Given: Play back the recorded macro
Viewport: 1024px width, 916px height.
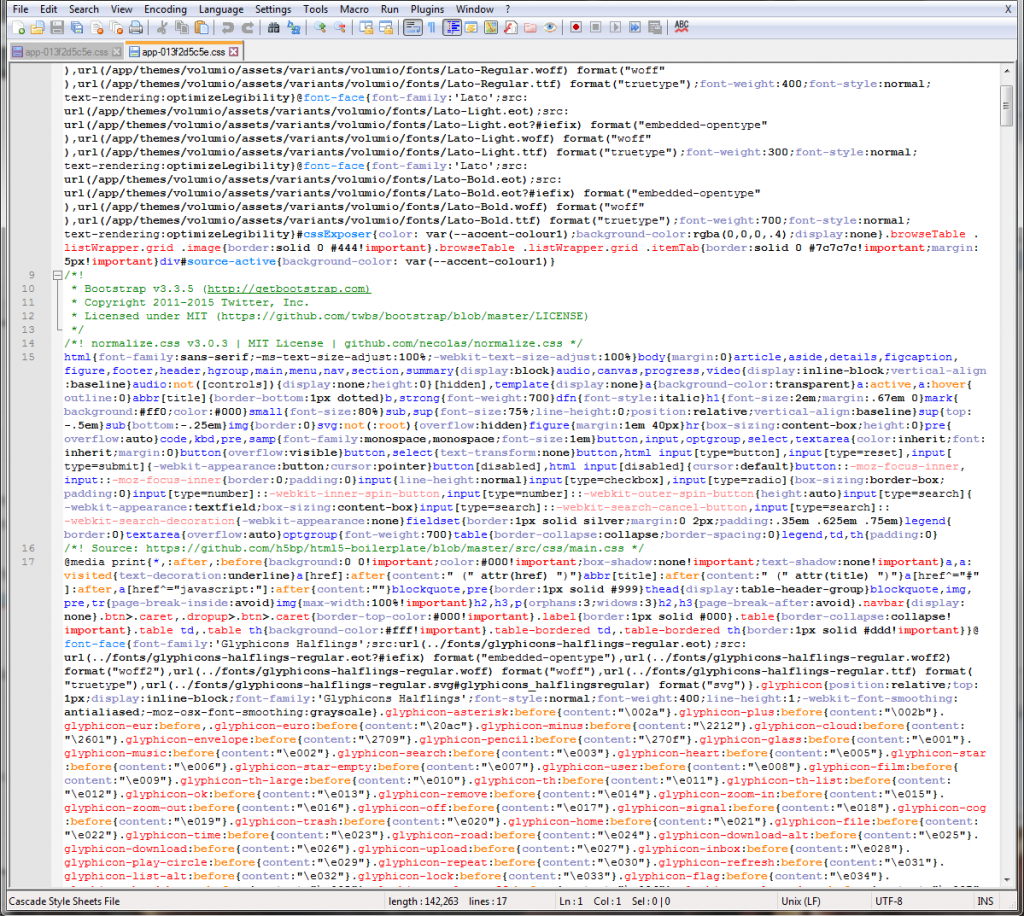Looking at the screenshot, I should tap(615, 27).
